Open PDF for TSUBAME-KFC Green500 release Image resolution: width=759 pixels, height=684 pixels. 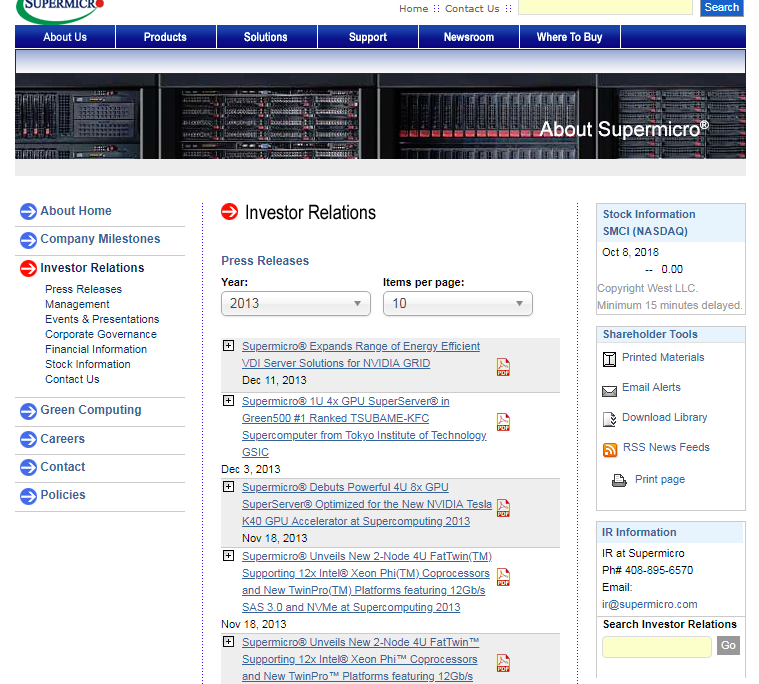click(x=503, y=422)
